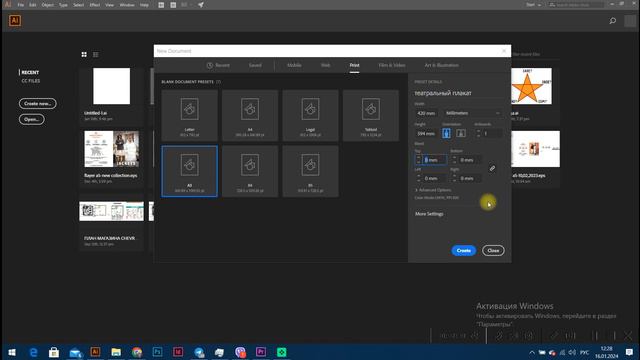The width and height of the screenshot is (640, 360).
Task: Open Photoshop from taskbar
Action: pyautogui.click(x=158, y=352)
